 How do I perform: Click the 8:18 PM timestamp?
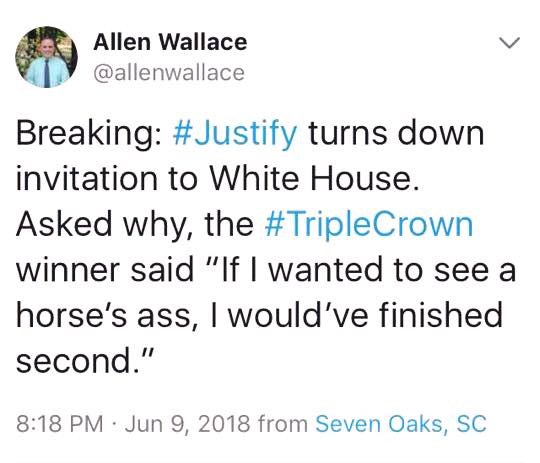click(60, 423)
